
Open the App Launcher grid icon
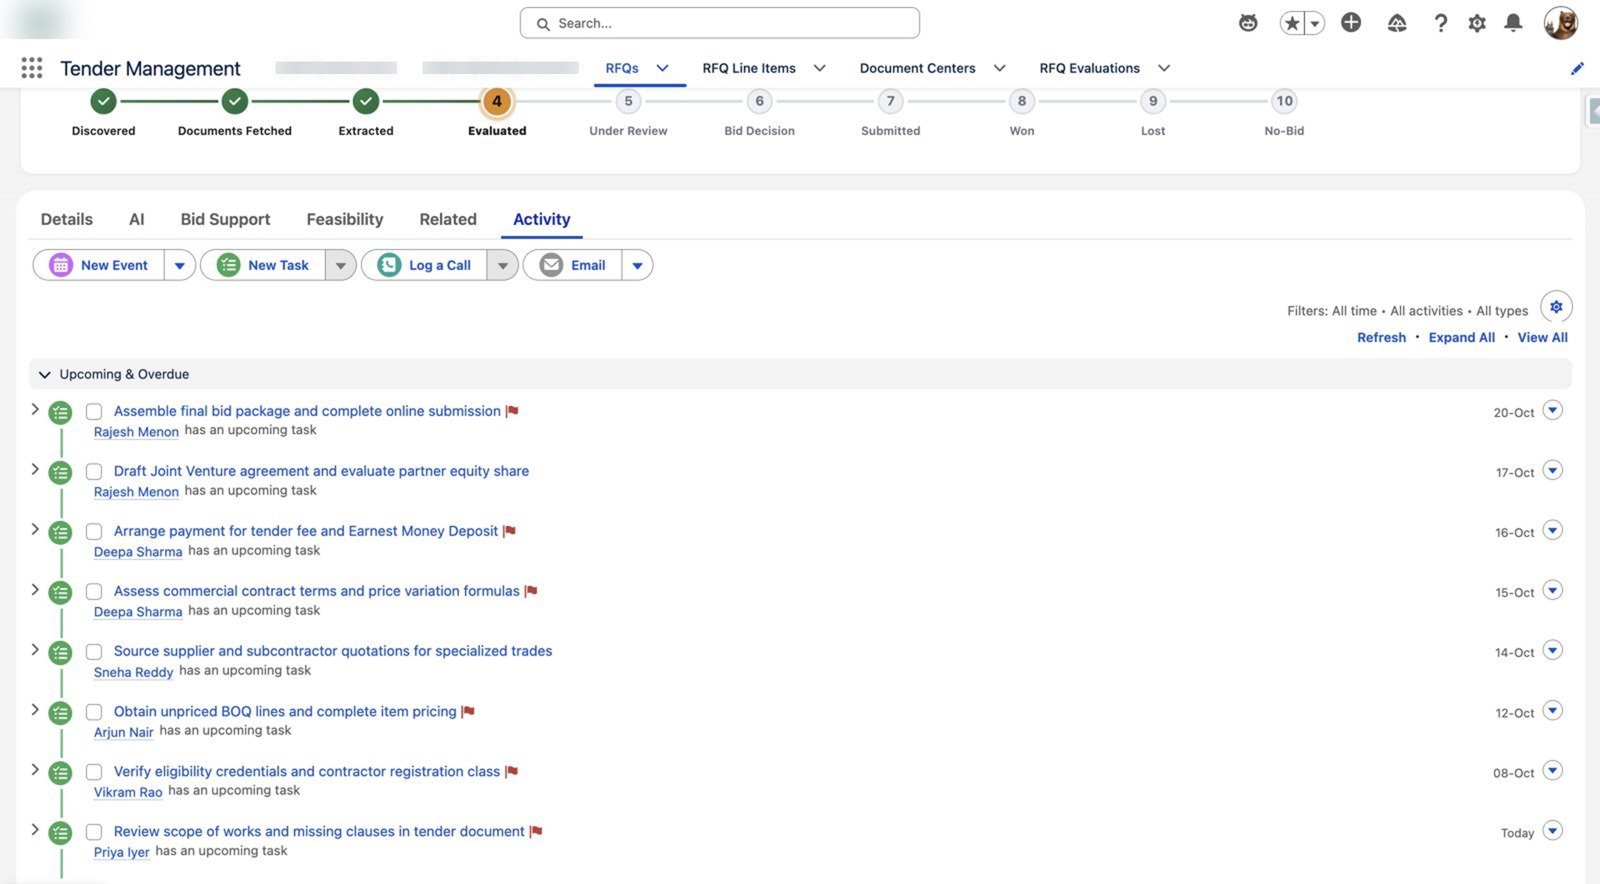pyautogui.click(x=32, y=68)
